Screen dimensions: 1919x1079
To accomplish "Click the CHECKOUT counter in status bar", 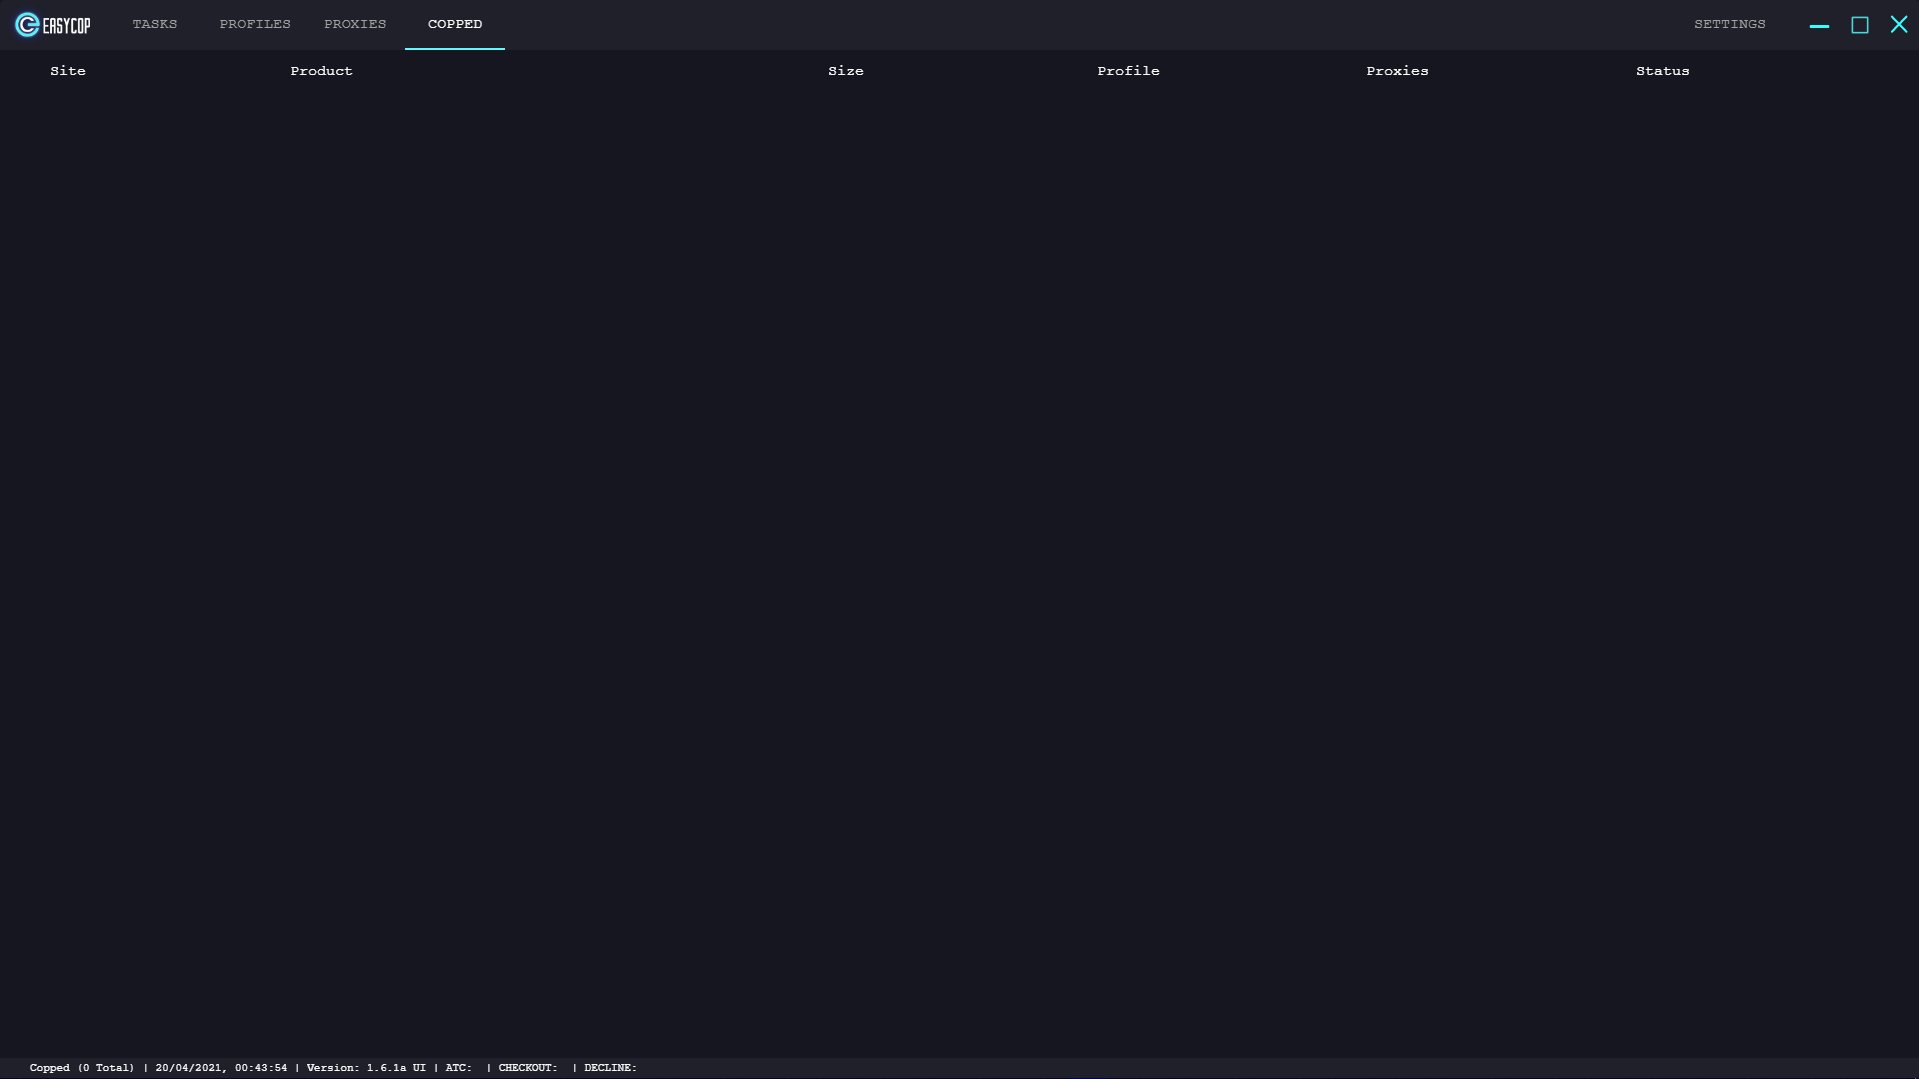I will (x=528, y=1068).
